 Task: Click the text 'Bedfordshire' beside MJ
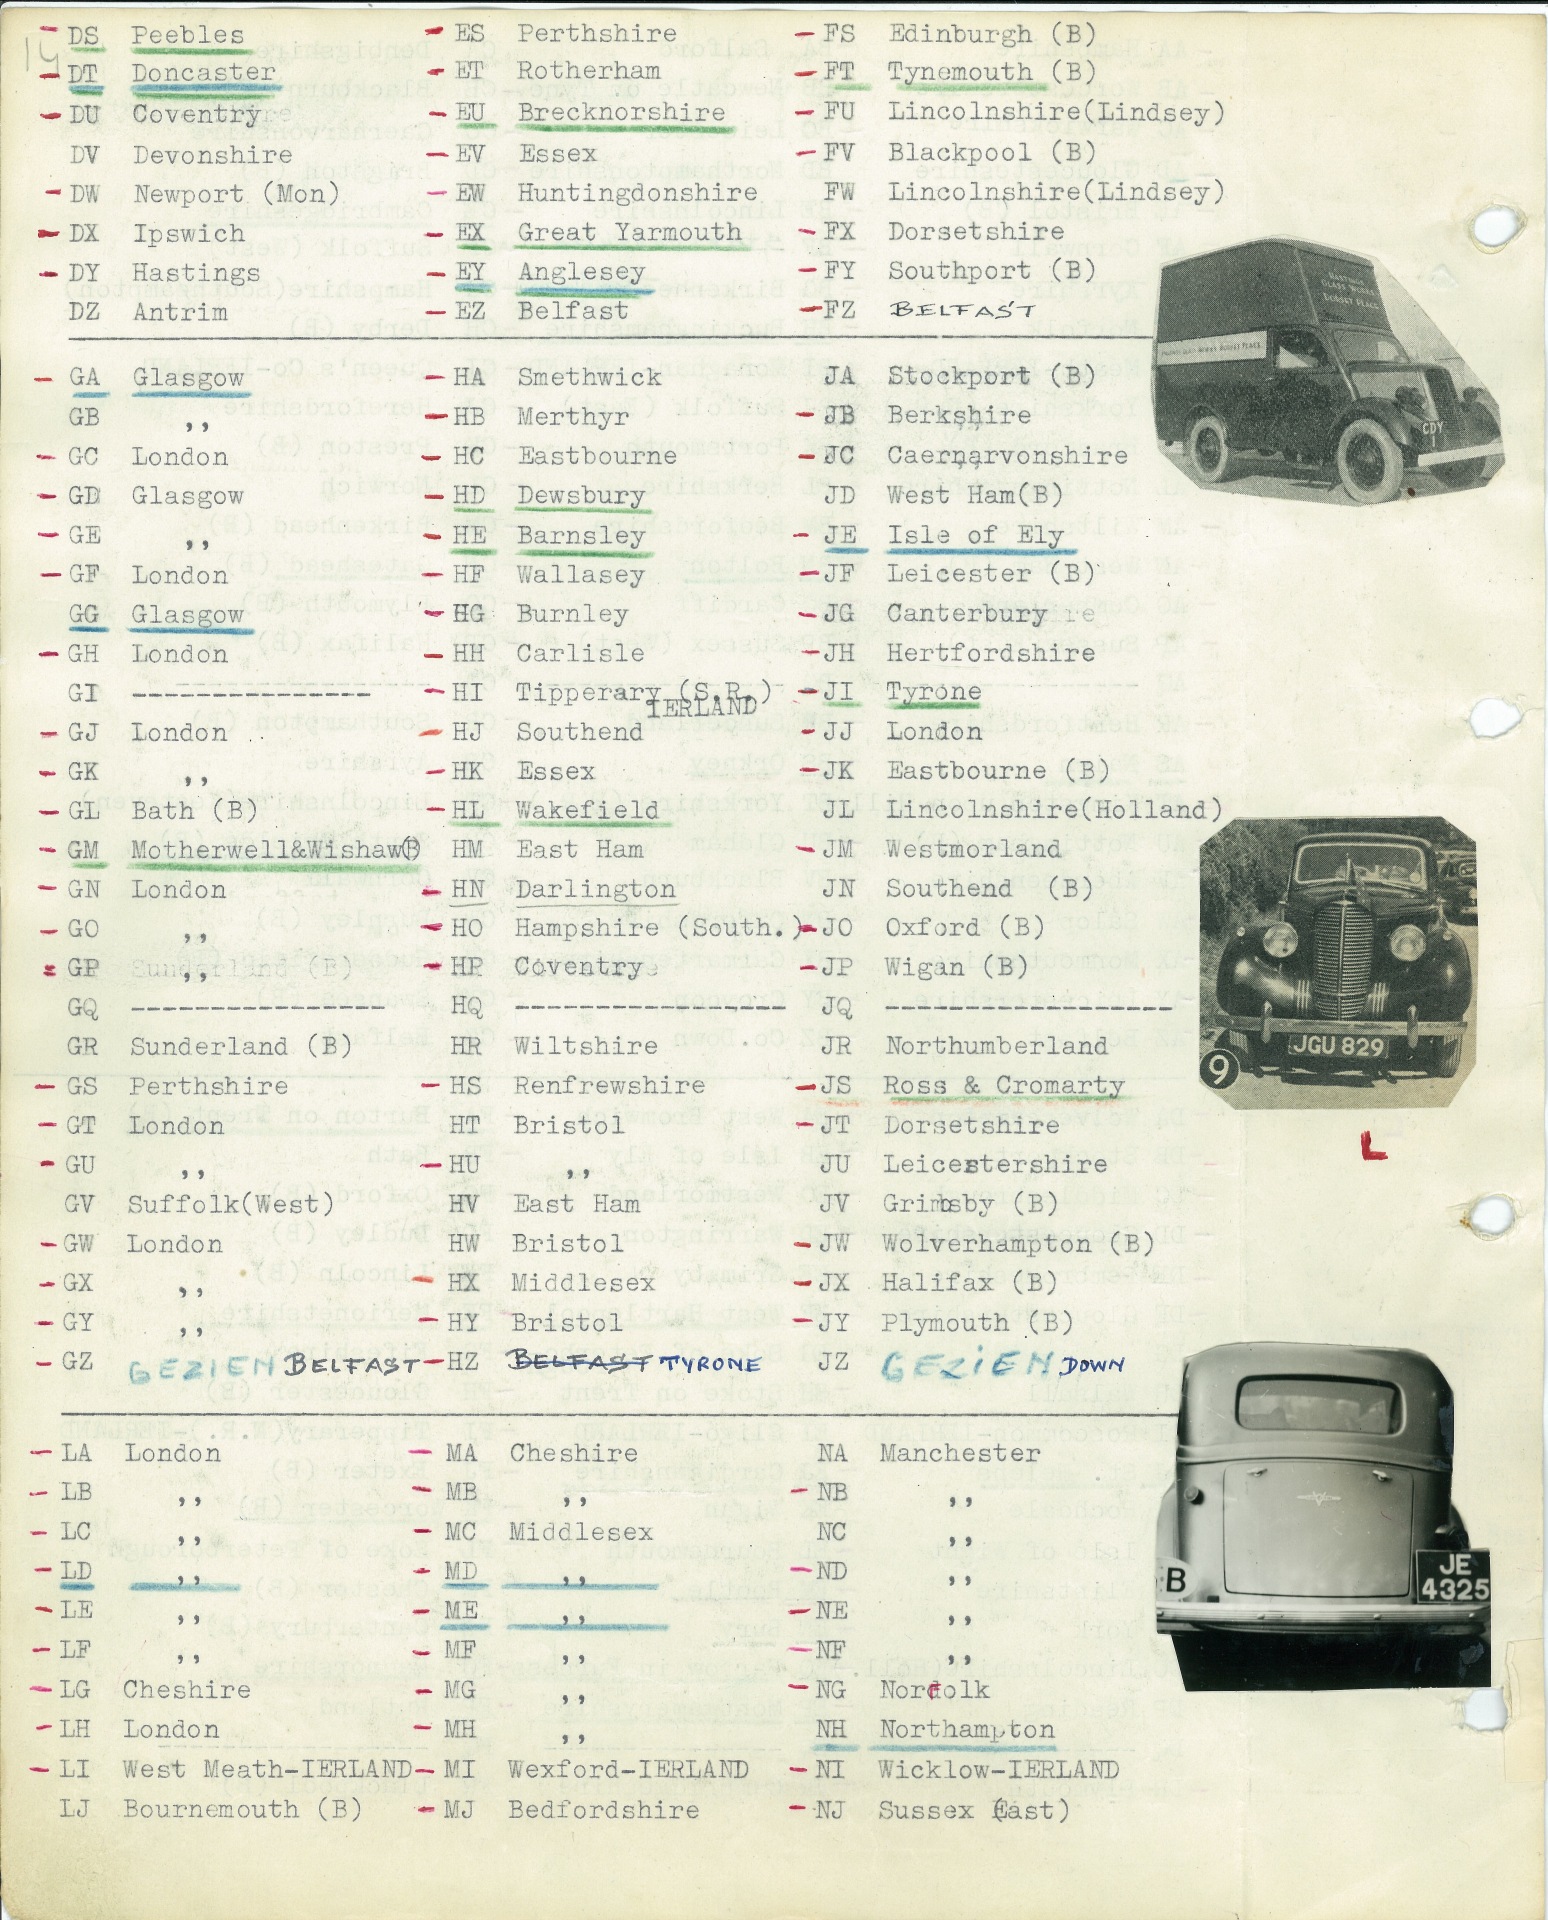604,1810
